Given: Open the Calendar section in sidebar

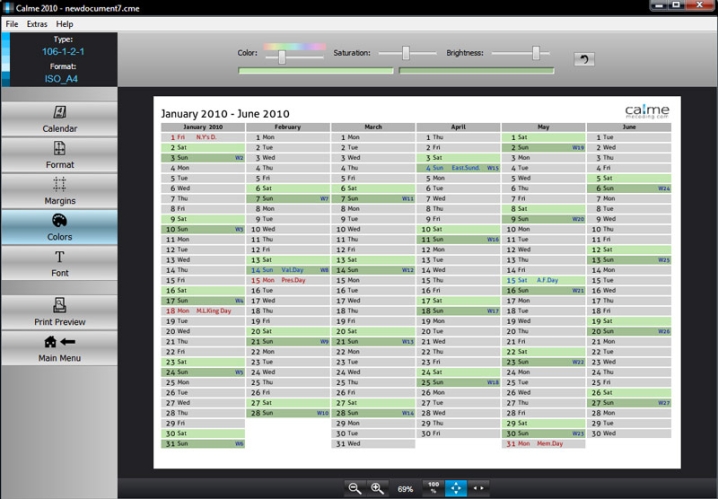Looking at the screenshot, I should 59,118.
